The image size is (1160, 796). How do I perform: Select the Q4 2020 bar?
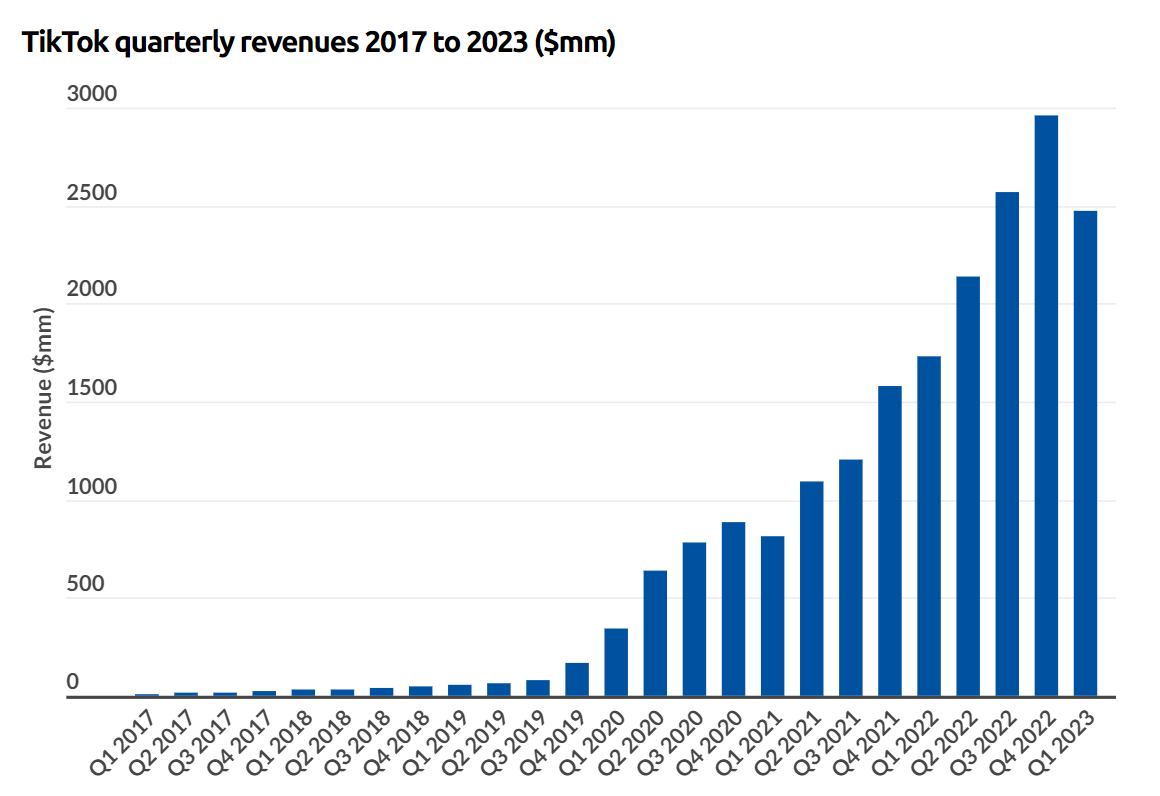coord(733,609)
